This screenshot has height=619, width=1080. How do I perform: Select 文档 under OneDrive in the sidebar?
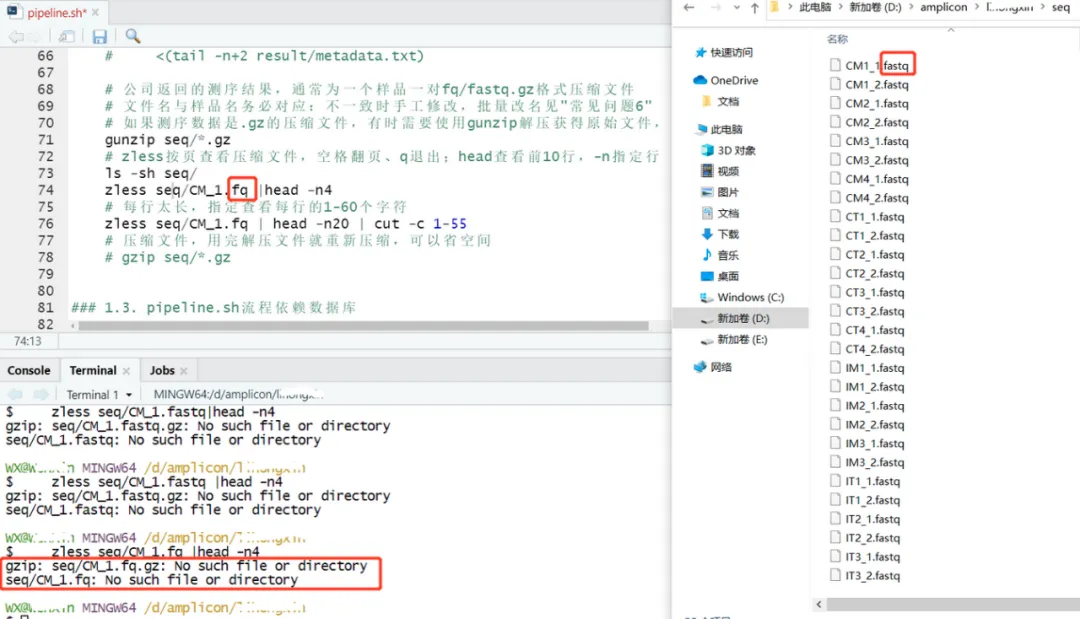pyautogui.click(x=720, y=101)
